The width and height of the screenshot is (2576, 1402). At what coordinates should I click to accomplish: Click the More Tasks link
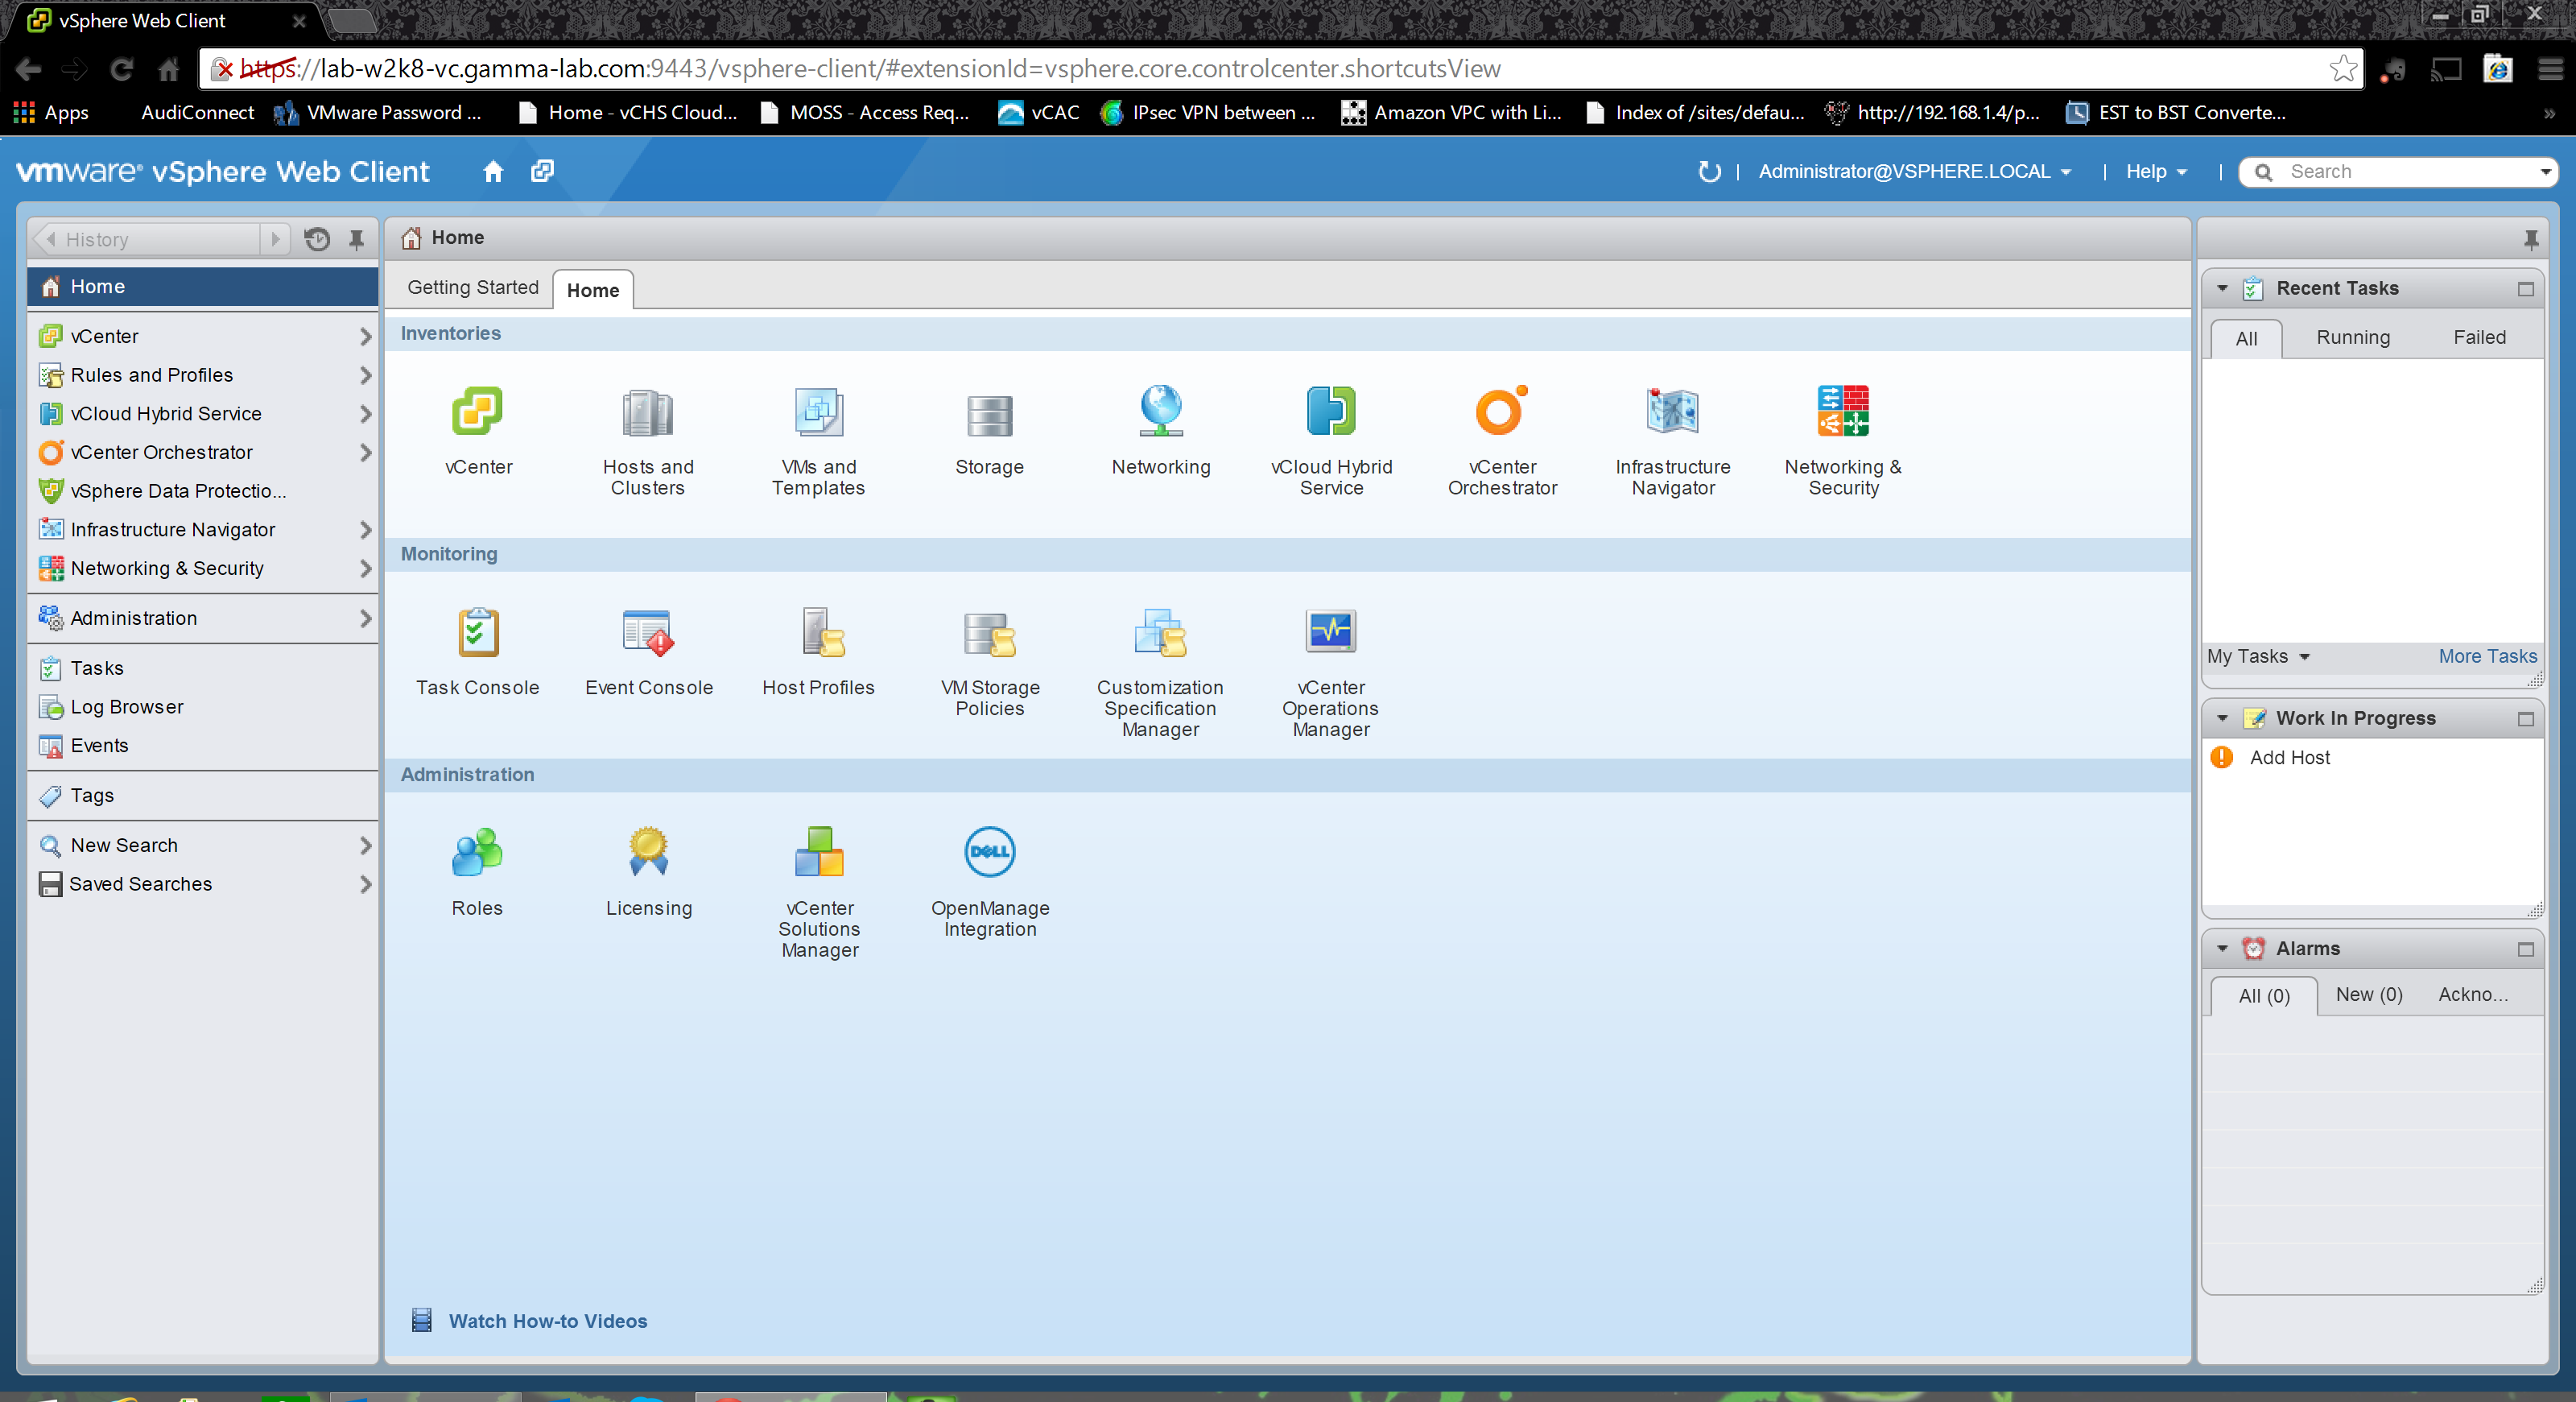click(2486, 657)
